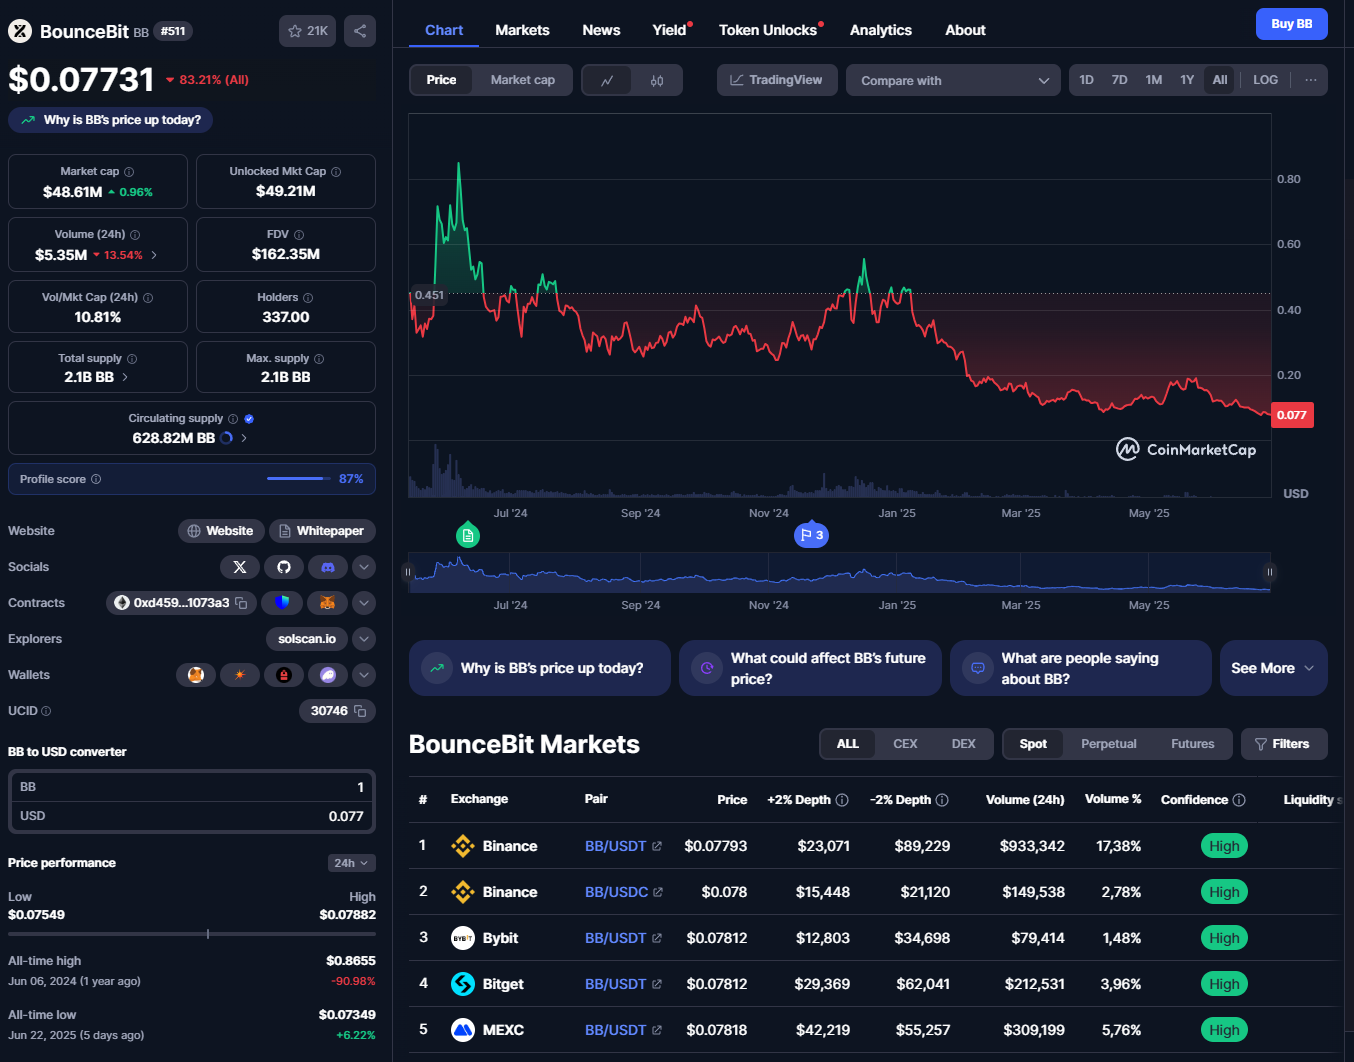The image size is (1354, 1062).
Task: Click the share icon next to the watchlist
Action: coord(360,31)
